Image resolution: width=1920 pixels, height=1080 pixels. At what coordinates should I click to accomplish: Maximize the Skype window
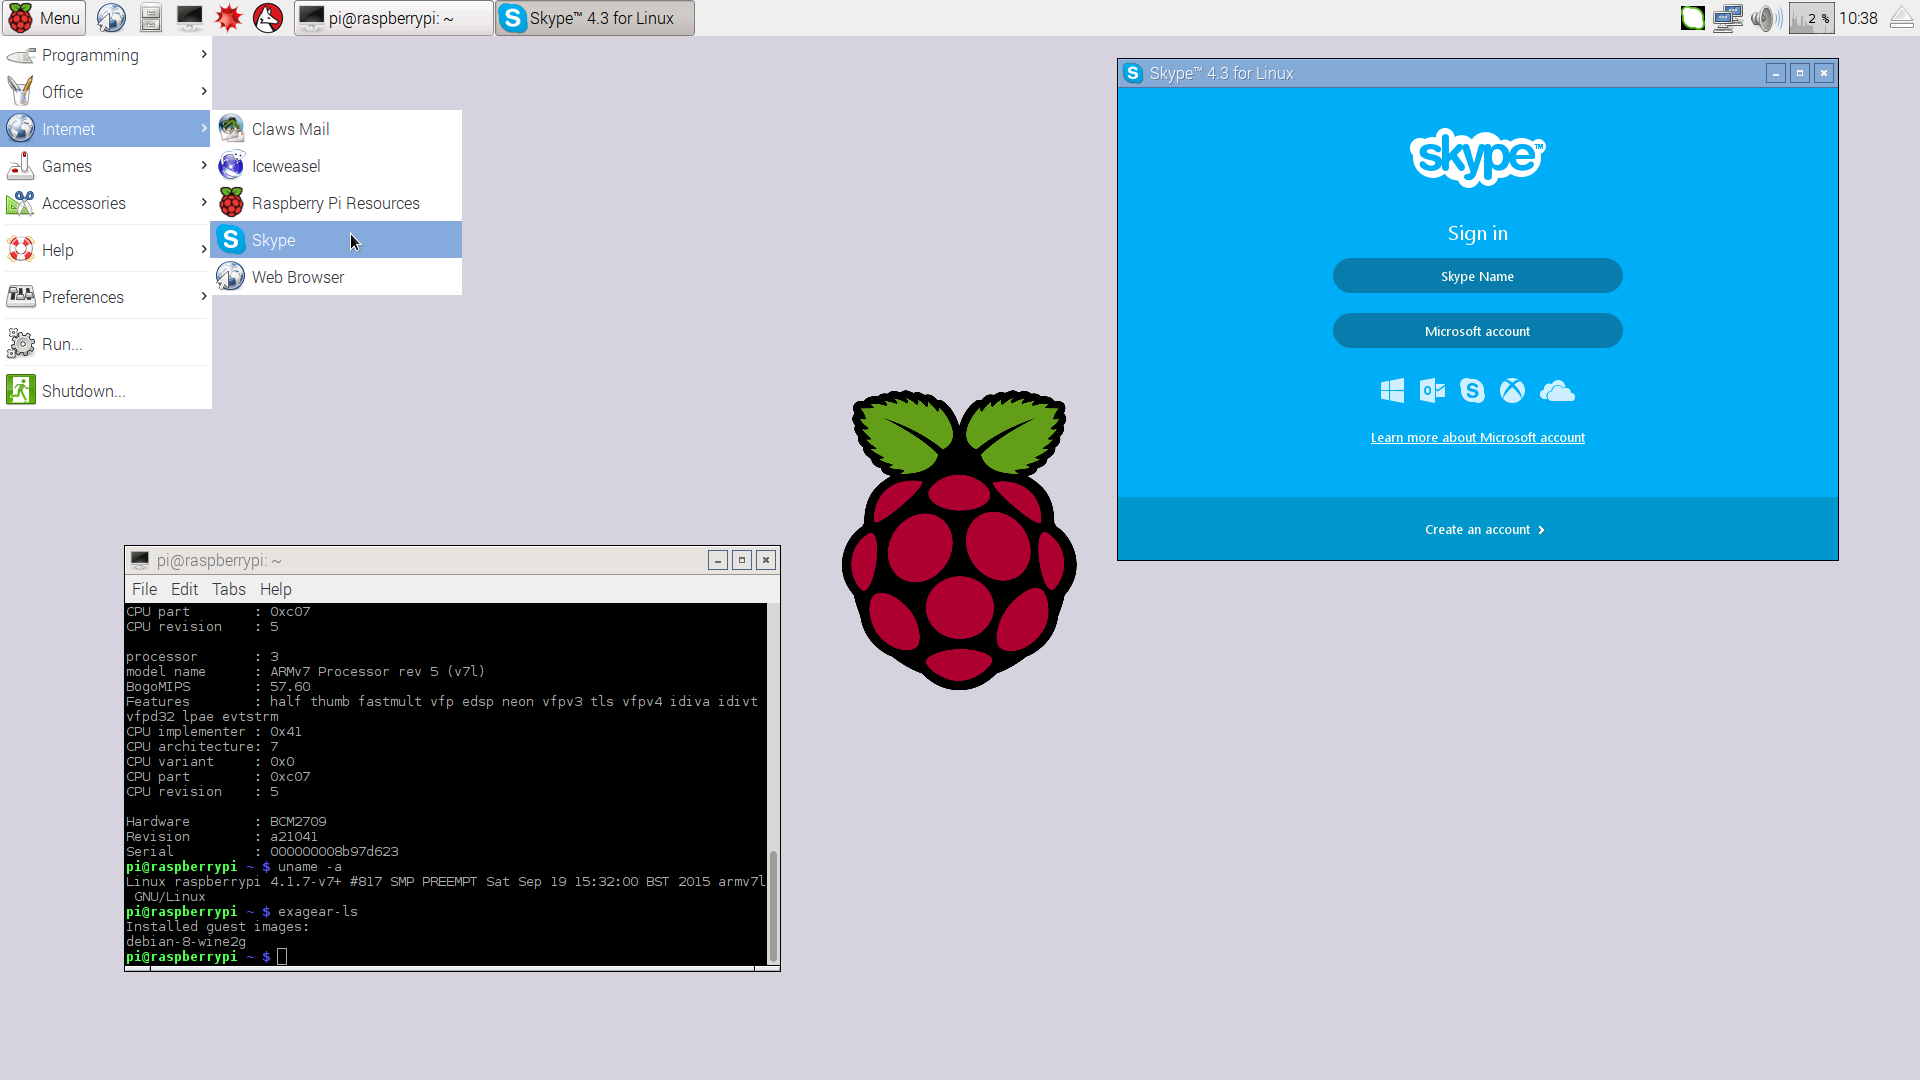click(1800, 73)
